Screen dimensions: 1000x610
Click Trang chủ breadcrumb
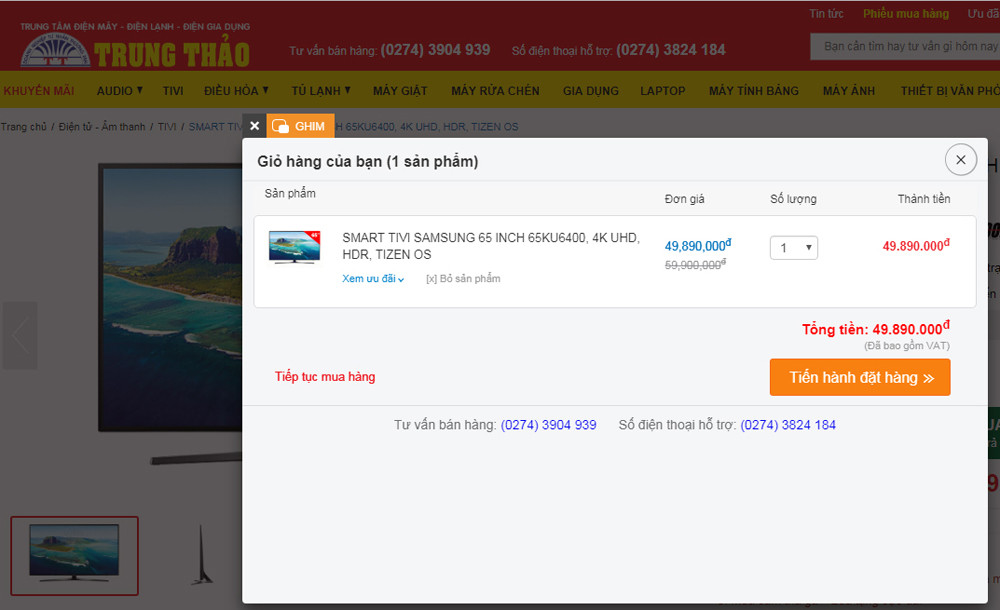pyautogui.click(x=24, y=127)
